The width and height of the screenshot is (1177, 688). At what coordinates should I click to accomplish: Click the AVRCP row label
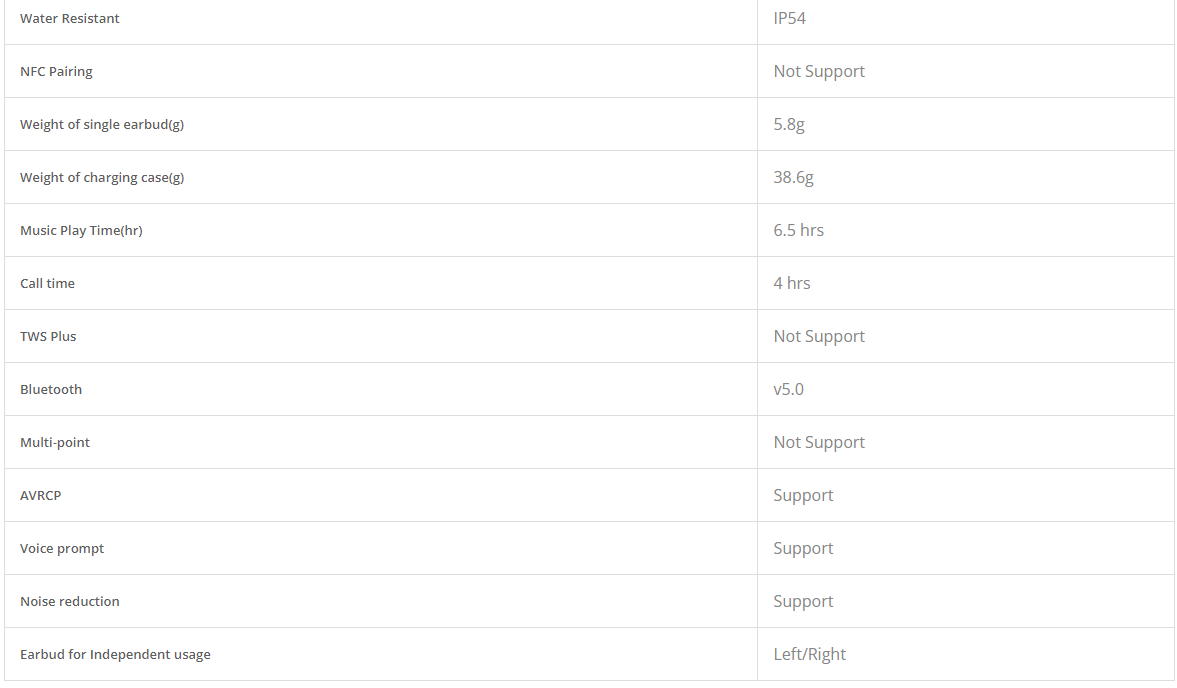(41, 496)
